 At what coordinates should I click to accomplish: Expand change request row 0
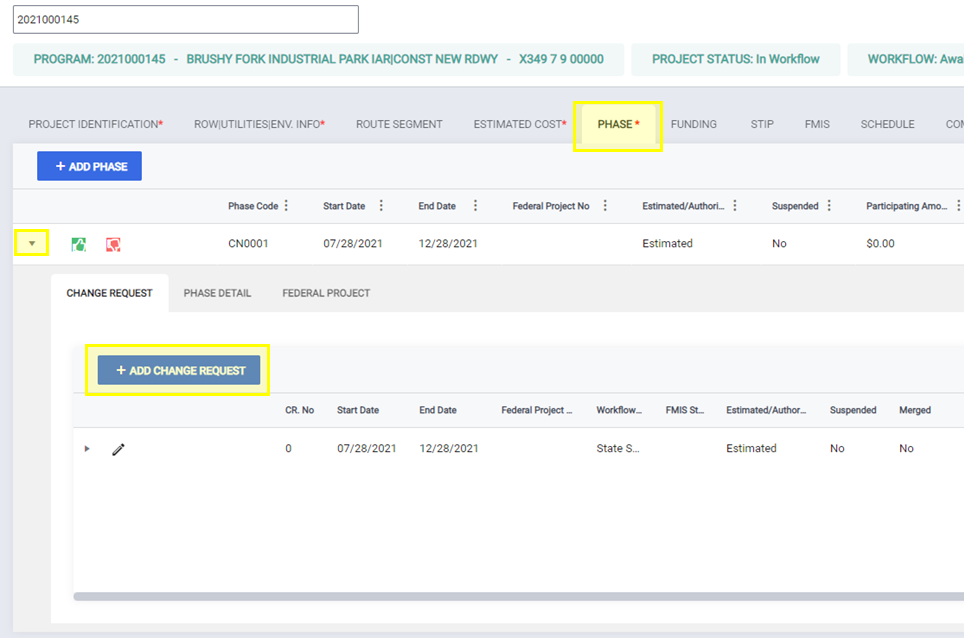point(87,449)
